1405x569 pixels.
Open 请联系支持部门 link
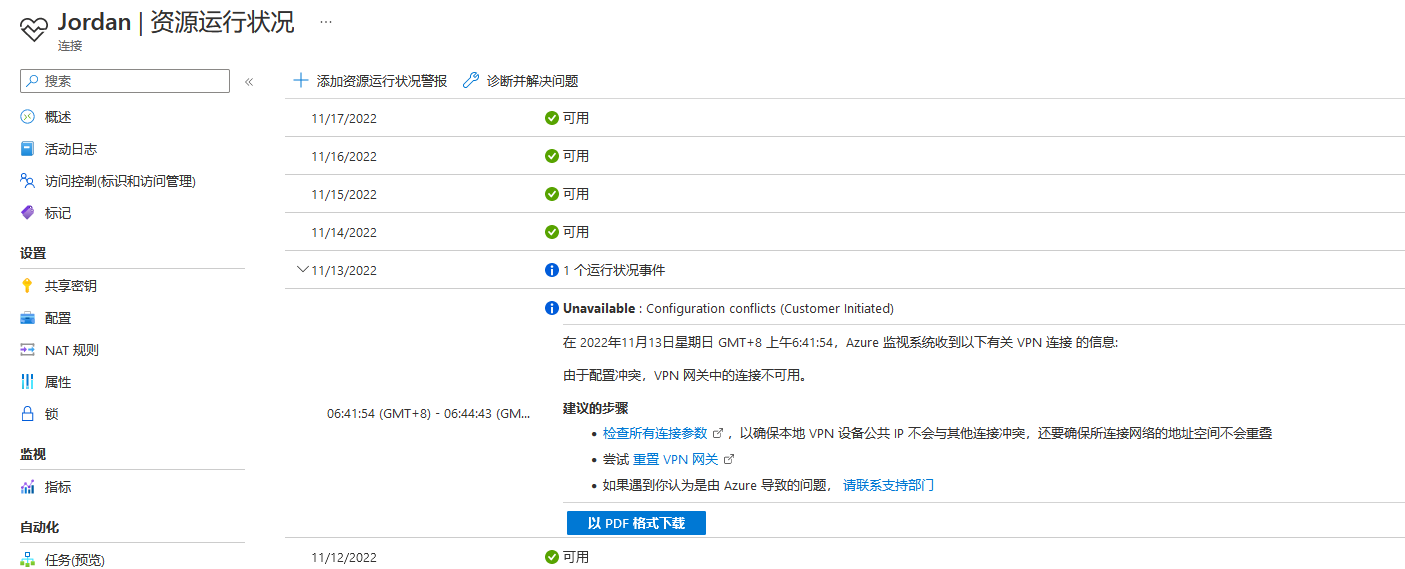click(x=889, y=485)
